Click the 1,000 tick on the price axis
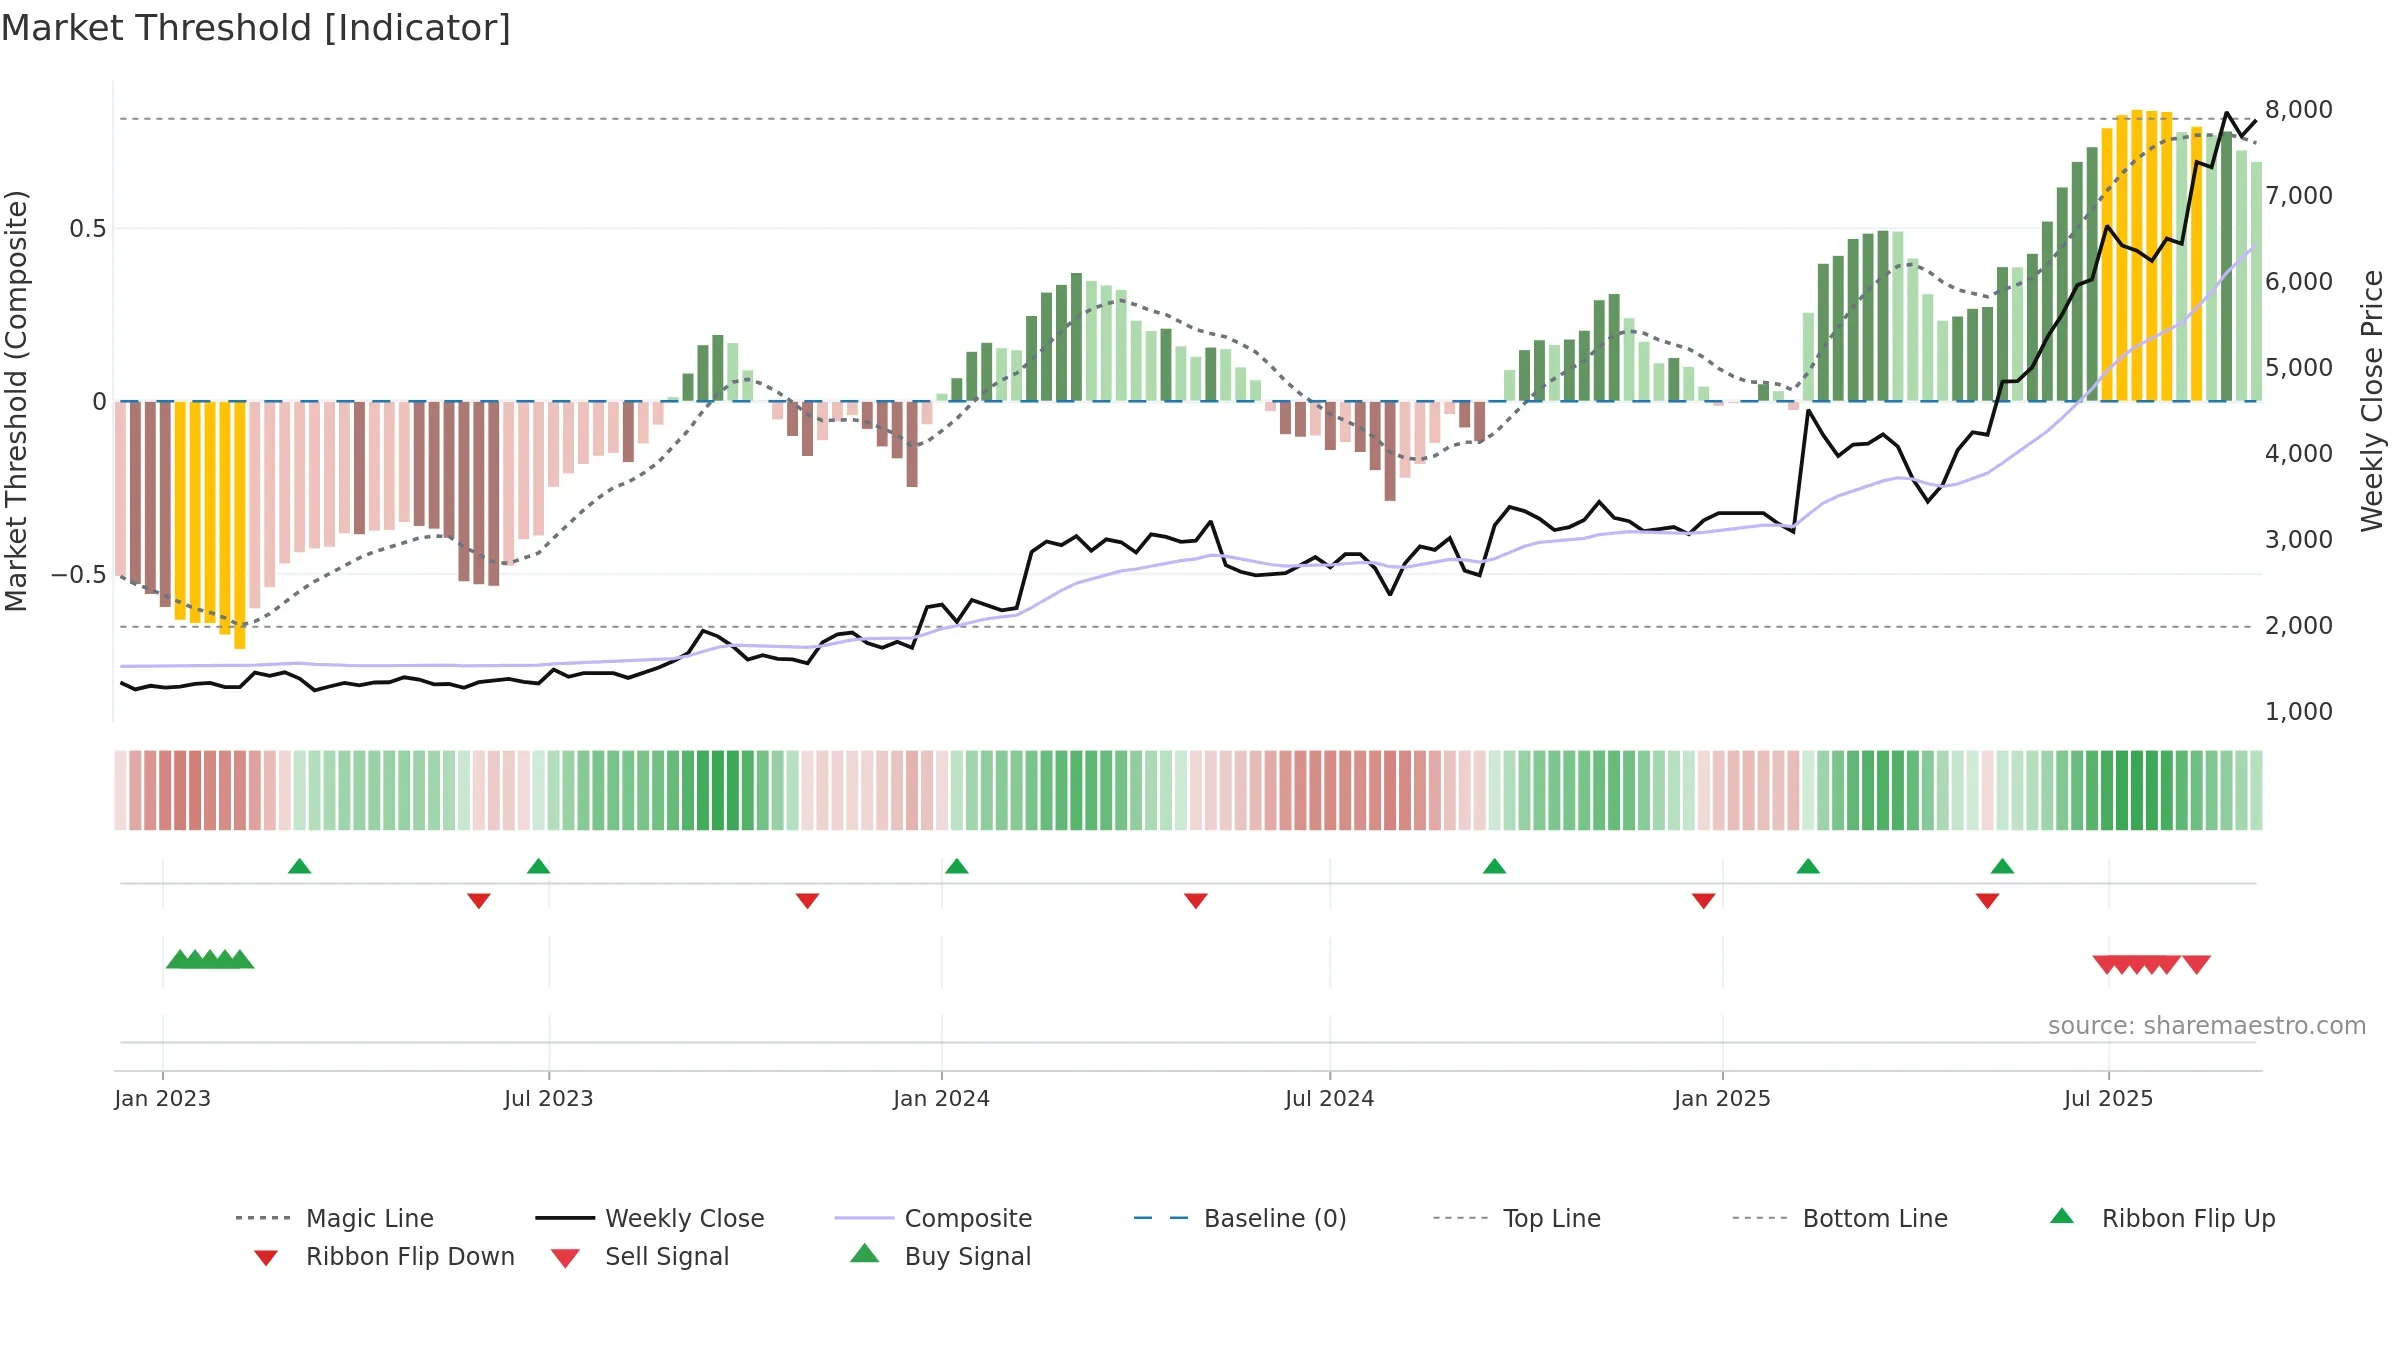 click(2299, 712)
